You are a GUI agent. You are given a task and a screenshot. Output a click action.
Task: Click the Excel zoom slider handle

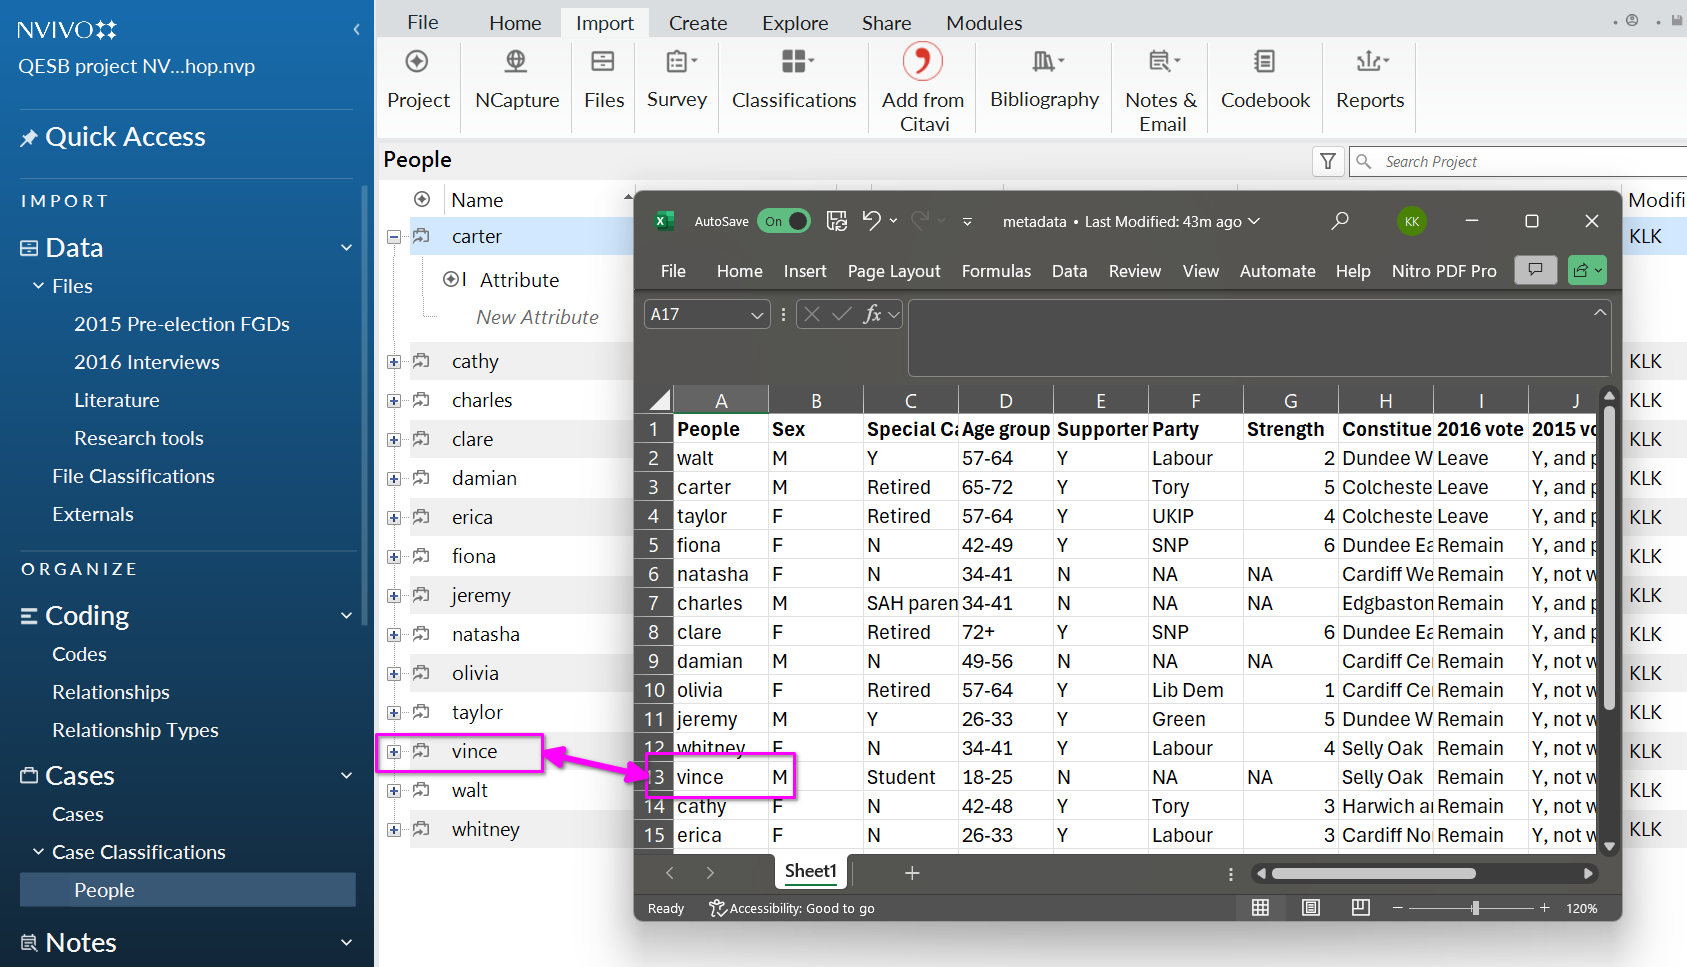point(1475,908)
